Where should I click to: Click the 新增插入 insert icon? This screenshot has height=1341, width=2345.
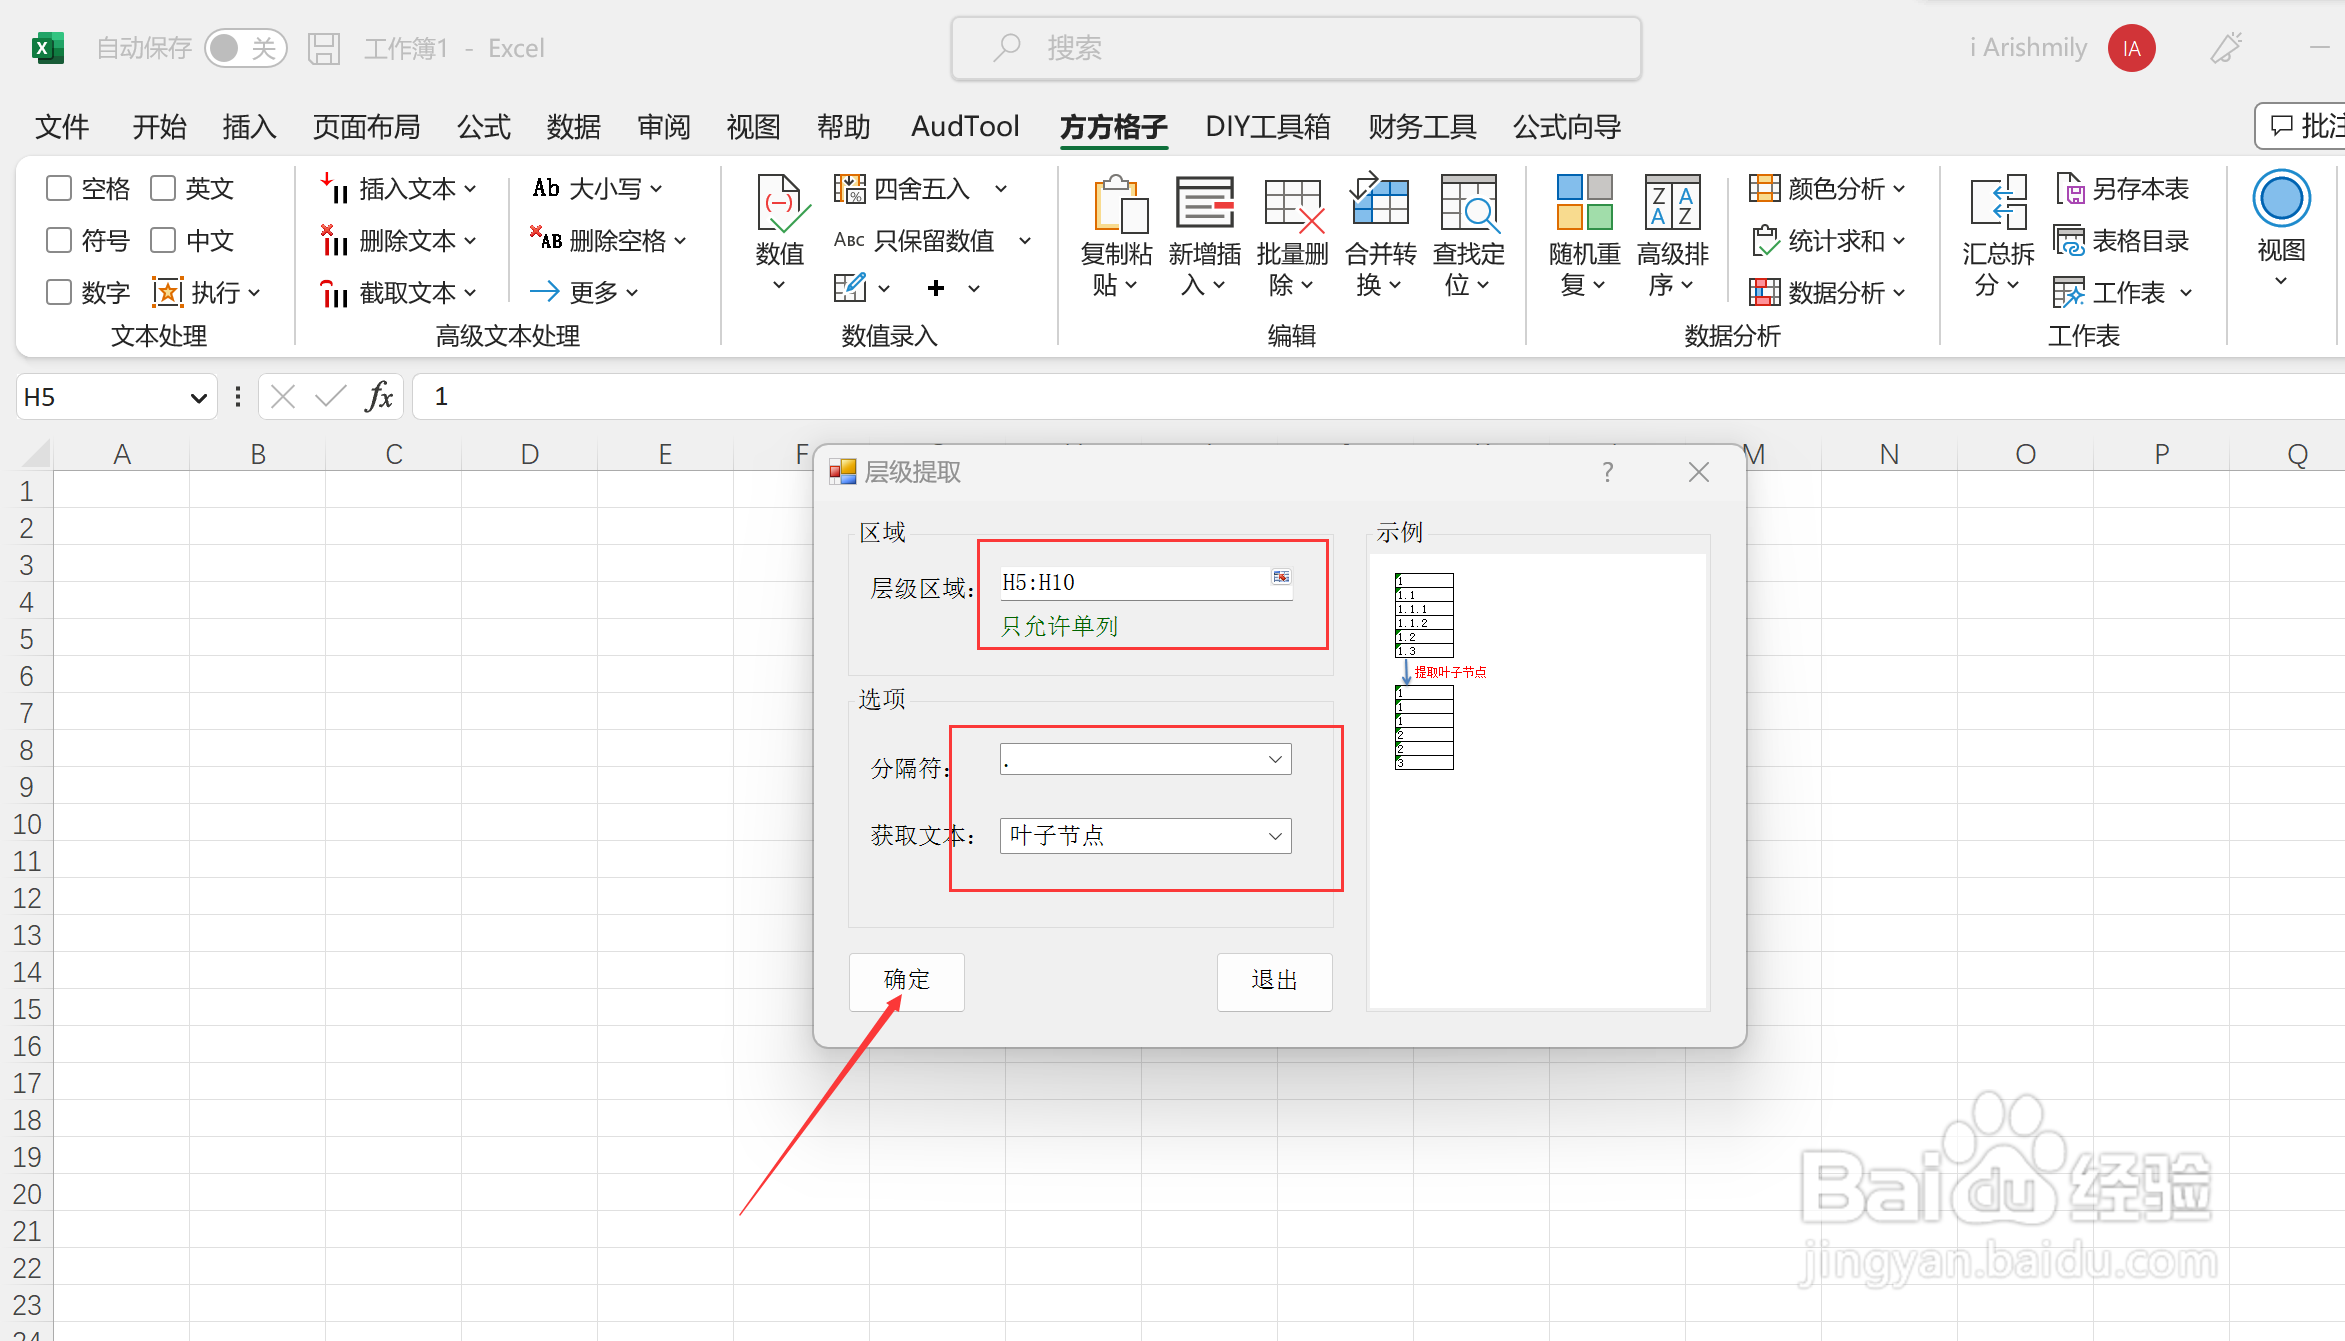pyautogui.click(x=1204, y=203)
